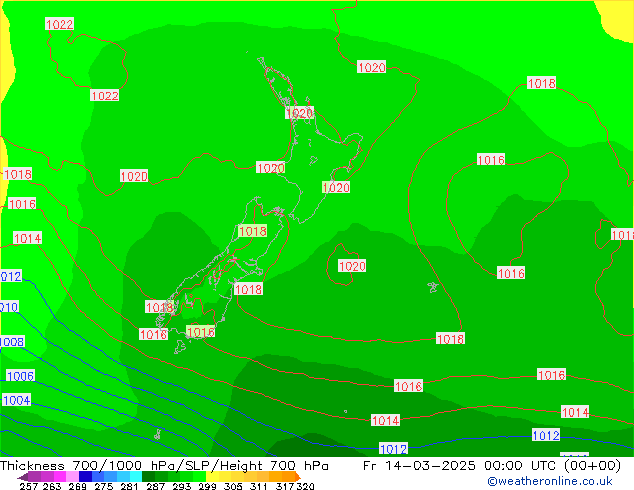The width and height of the screenshot is (634, 490).
Task: Select the blue 1008 isobar label
Action: pyautogui.click(x=12, y=342)
